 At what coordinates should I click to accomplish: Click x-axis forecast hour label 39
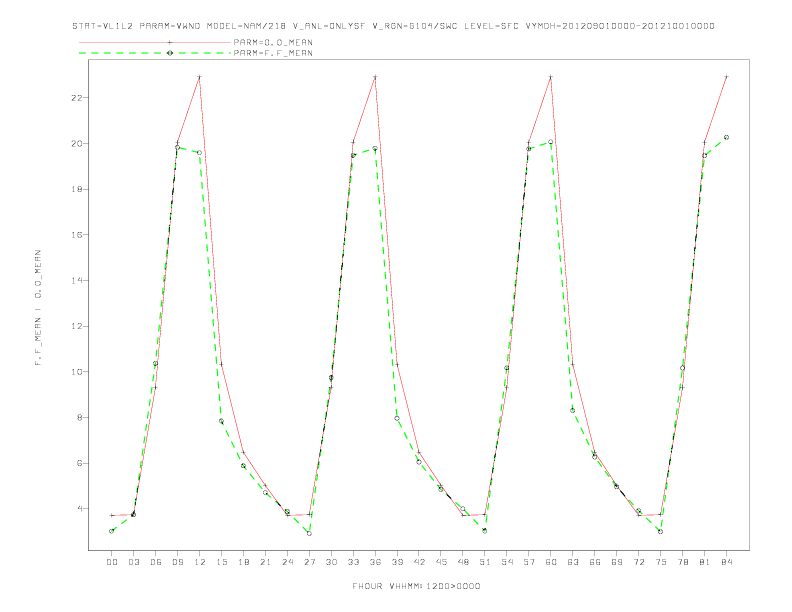click(397, 562)
